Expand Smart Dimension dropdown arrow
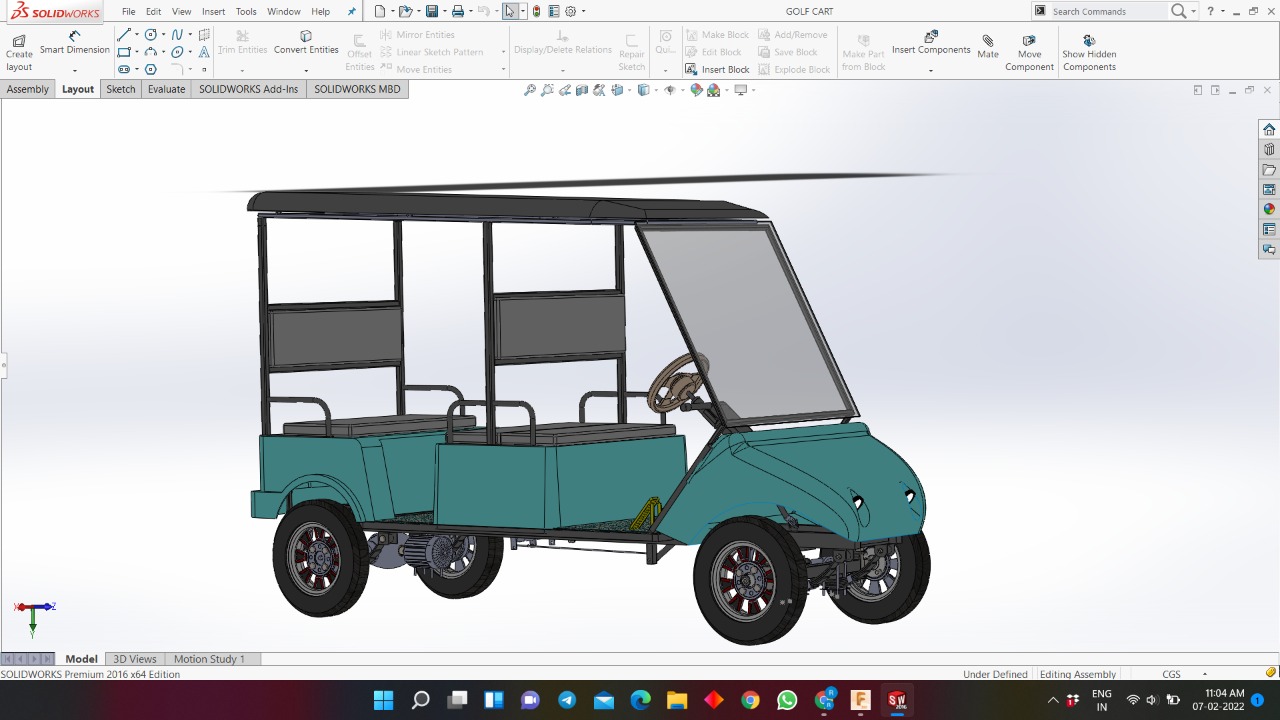The image size is (1280, 720). click(x=75, y=71)
